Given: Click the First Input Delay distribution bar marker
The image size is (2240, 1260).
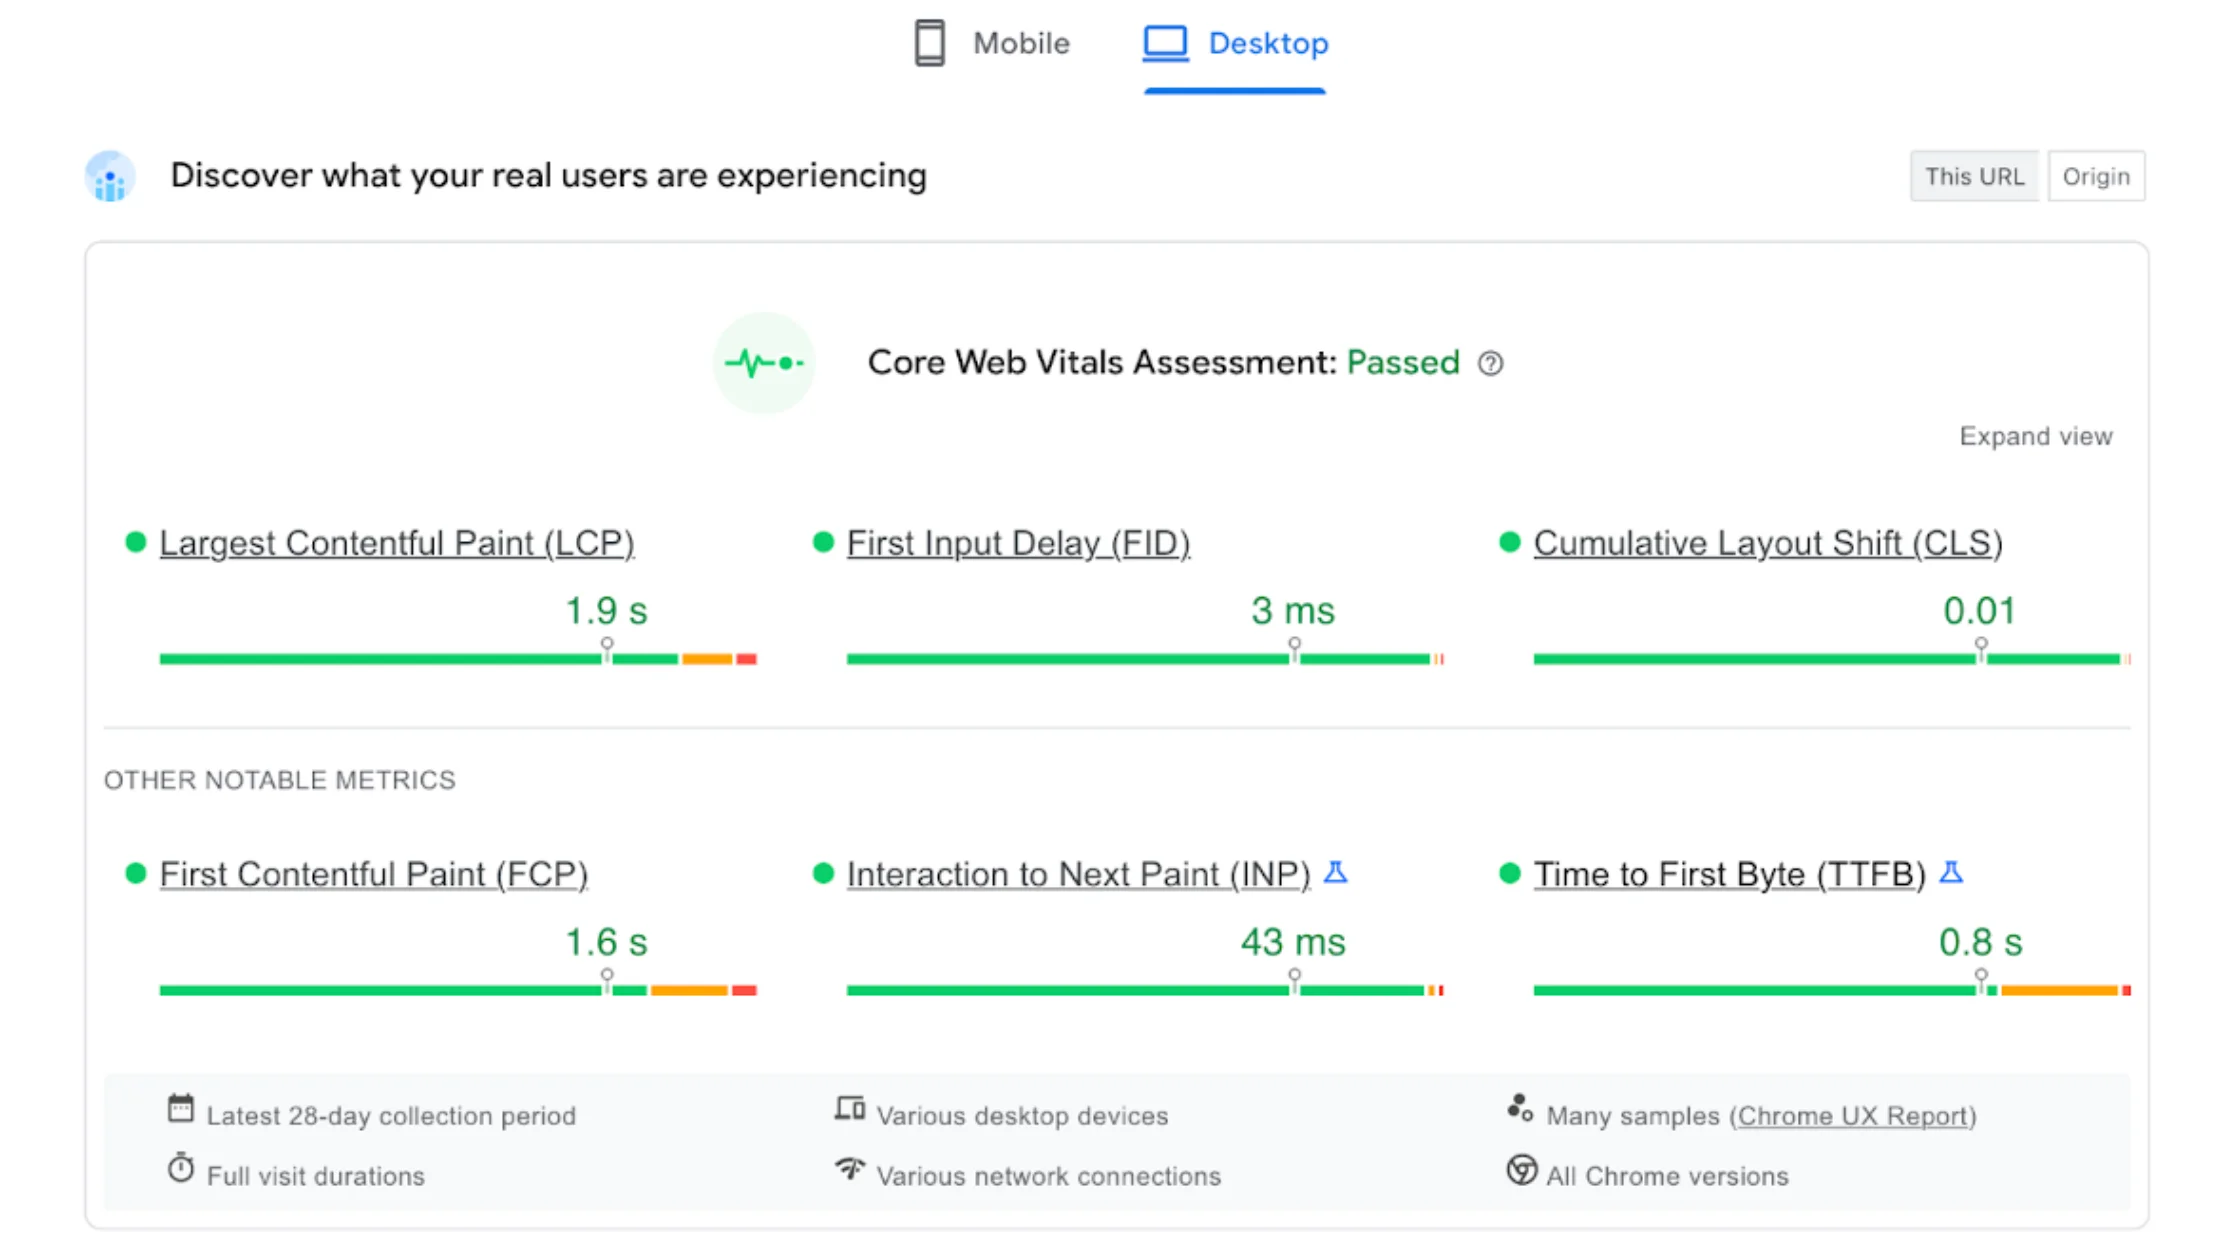Looking at the screenshot, I should pos(1294,648).
